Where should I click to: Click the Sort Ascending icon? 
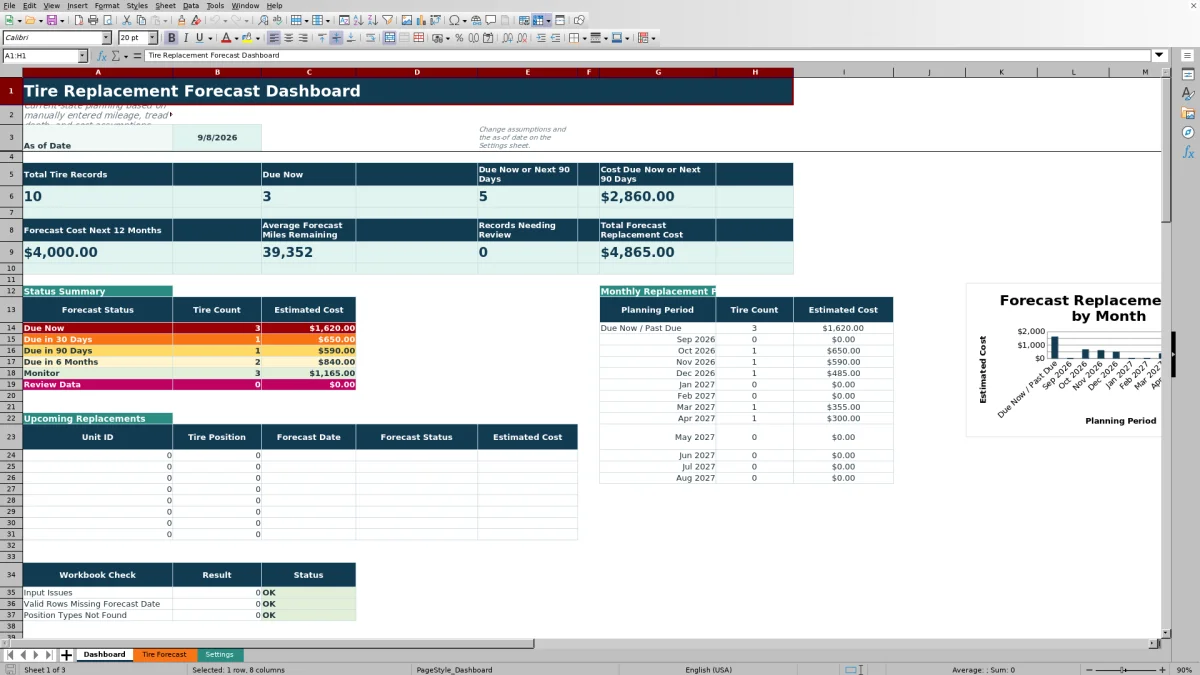pos(358,20)
